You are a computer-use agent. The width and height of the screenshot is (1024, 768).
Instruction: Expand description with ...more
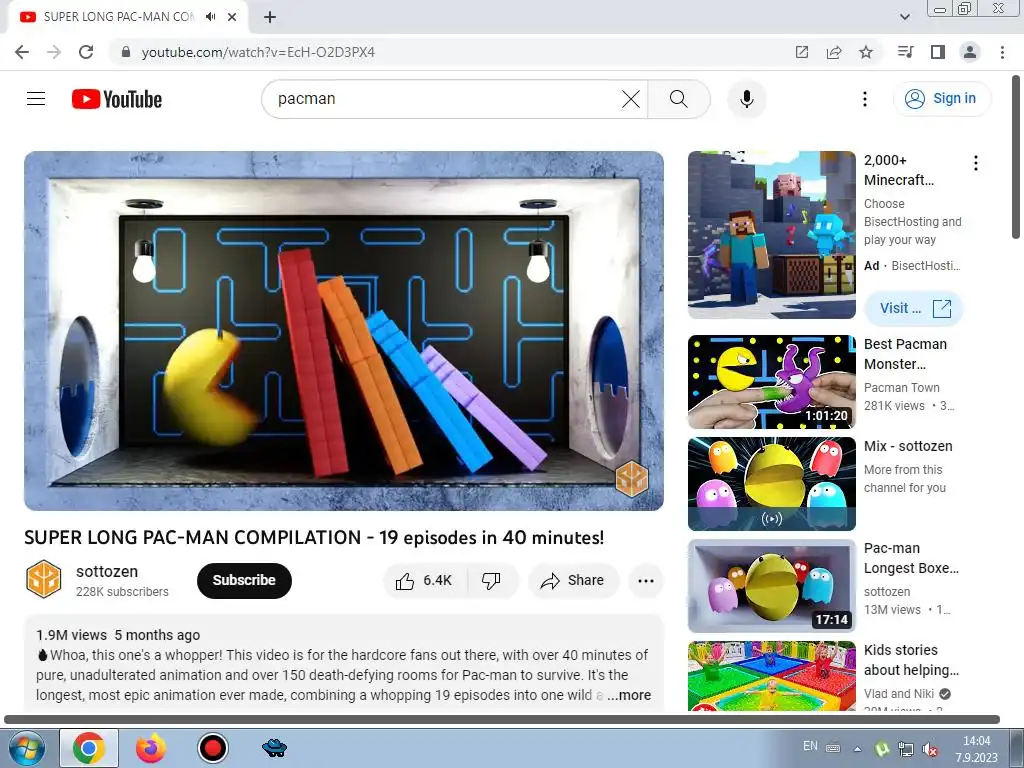click(x=629, y=695)
